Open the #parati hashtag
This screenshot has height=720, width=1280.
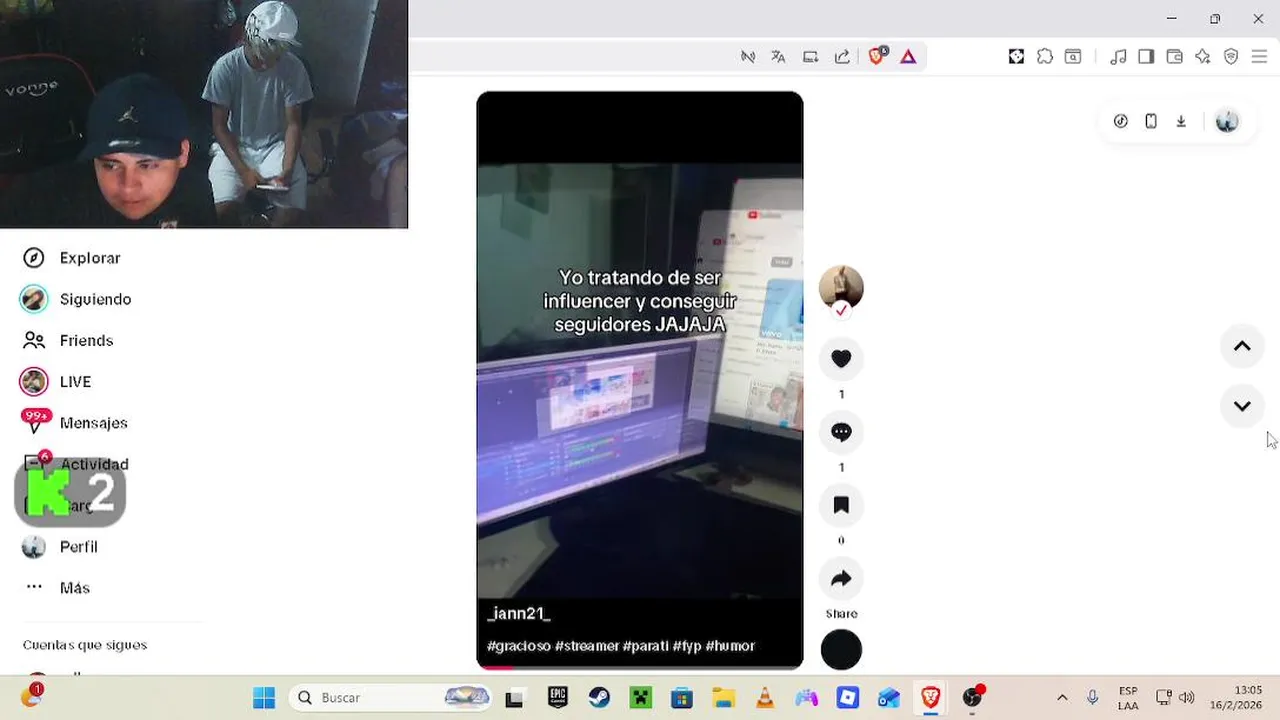(646, 646)
